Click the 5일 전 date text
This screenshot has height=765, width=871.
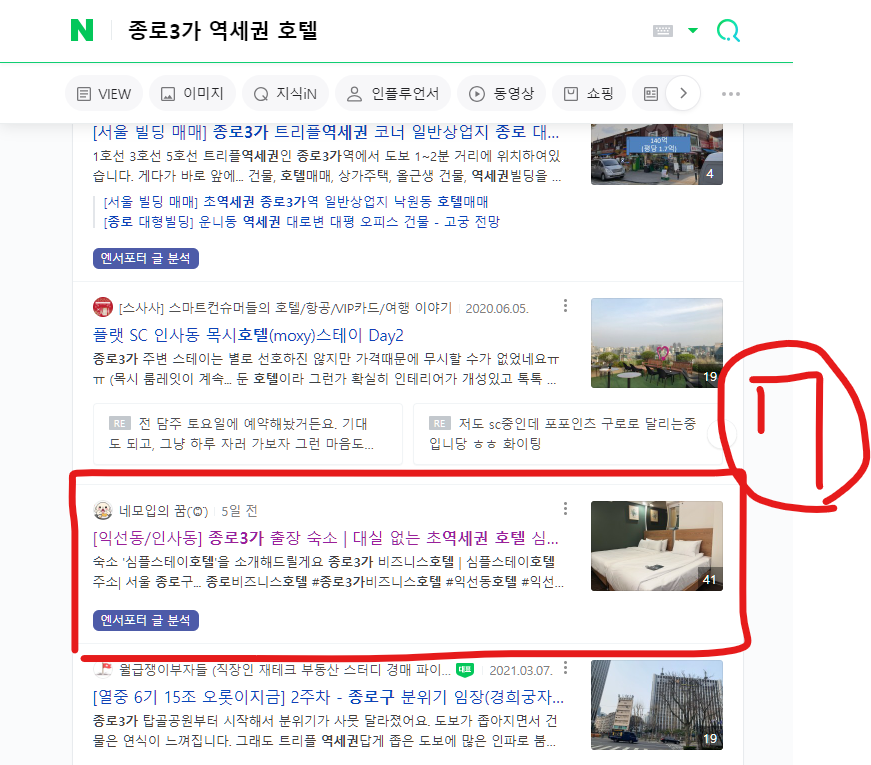click(239, 511)
